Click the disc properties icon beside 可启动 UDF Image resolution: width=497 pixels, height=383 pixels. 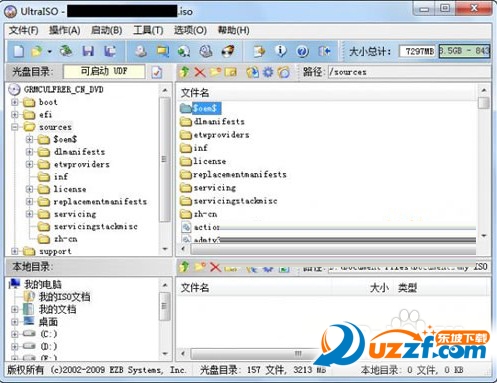pyautogui.click(x=157, y=72)
